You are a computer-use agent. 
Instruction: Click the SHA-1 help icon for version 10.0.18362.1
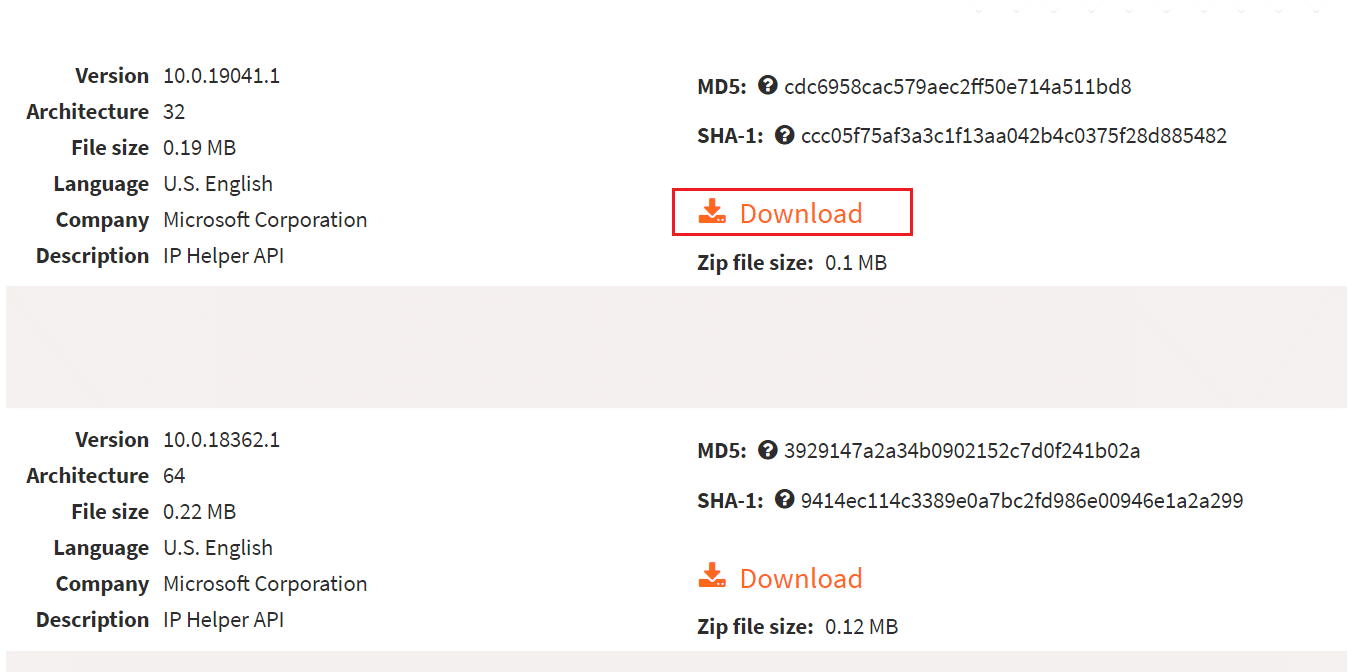pyautogui.click(x=785, y=498)
